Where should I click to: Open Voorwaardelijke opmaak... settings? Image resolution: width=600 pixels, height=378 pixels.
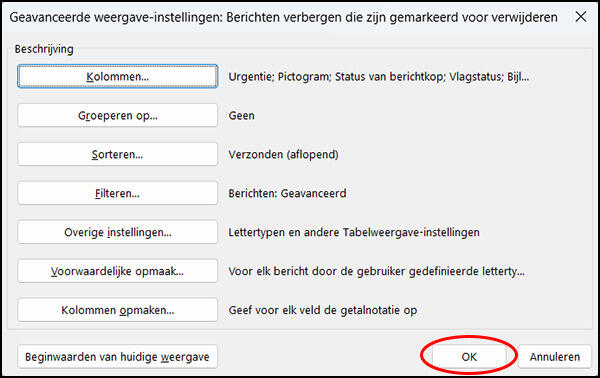point(117,271)
